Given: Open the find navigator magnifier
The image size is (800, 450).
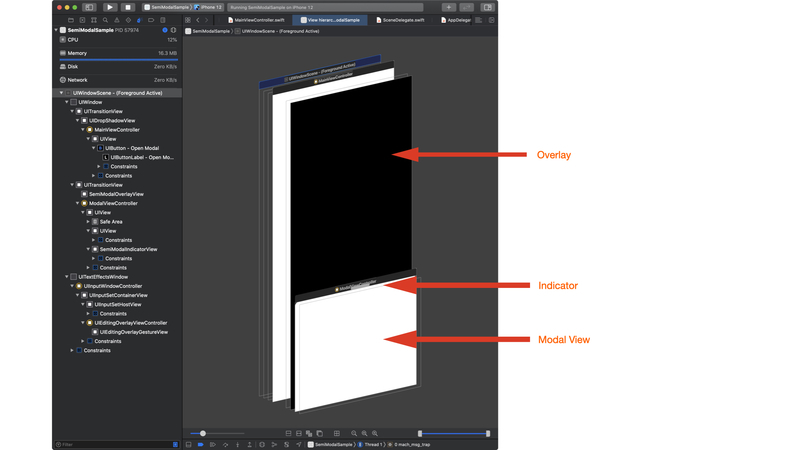Looking at the screenshot, I should coord(105,20).
